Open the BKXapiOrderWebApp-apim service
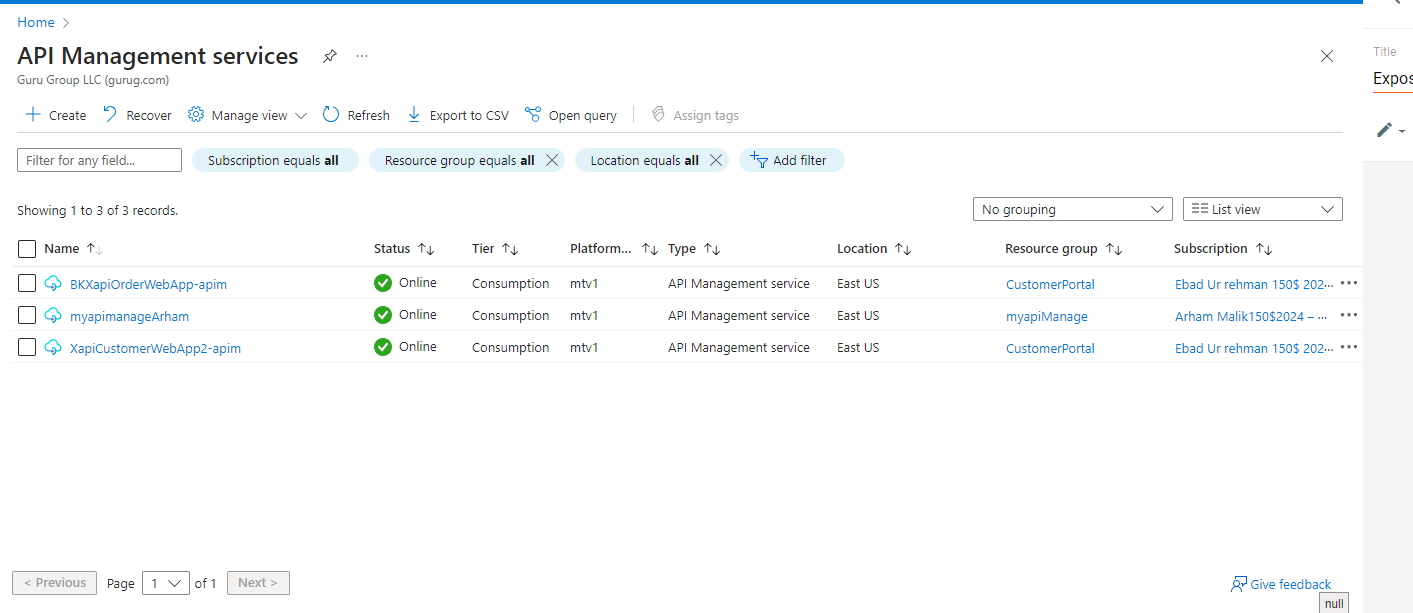The image size is (1413, 613). click(148, 284)
